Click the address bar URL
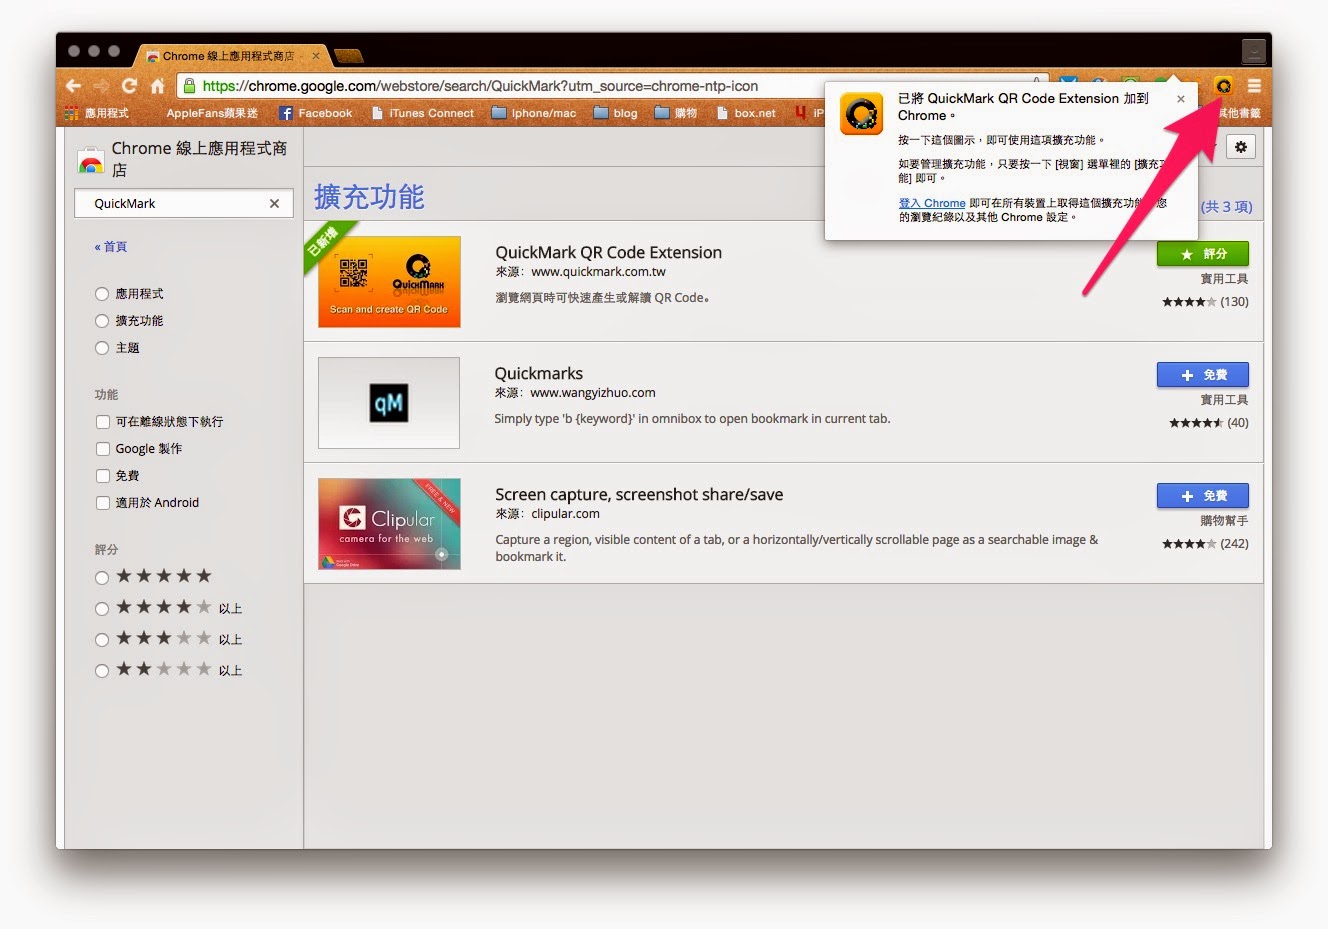 (480, 86)
